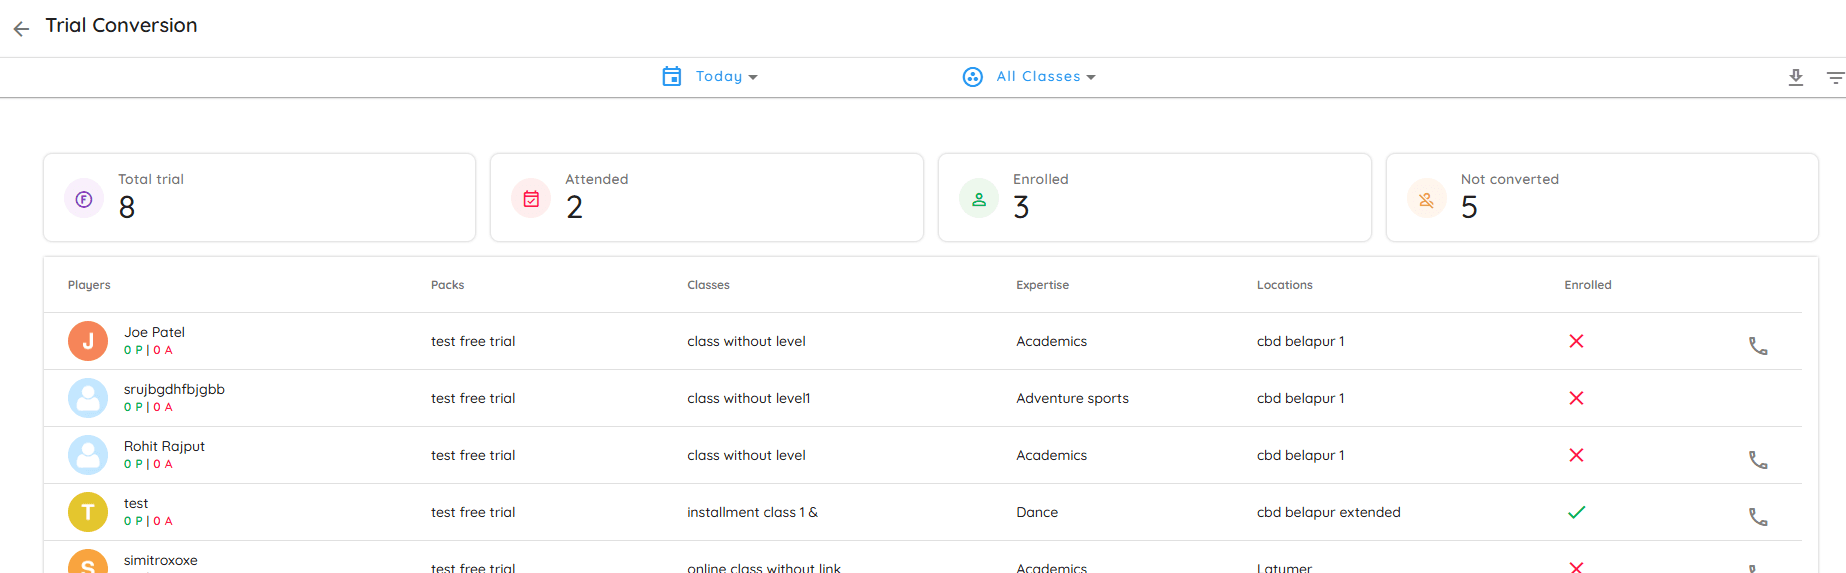Click the Players column header

pos(89,285)
